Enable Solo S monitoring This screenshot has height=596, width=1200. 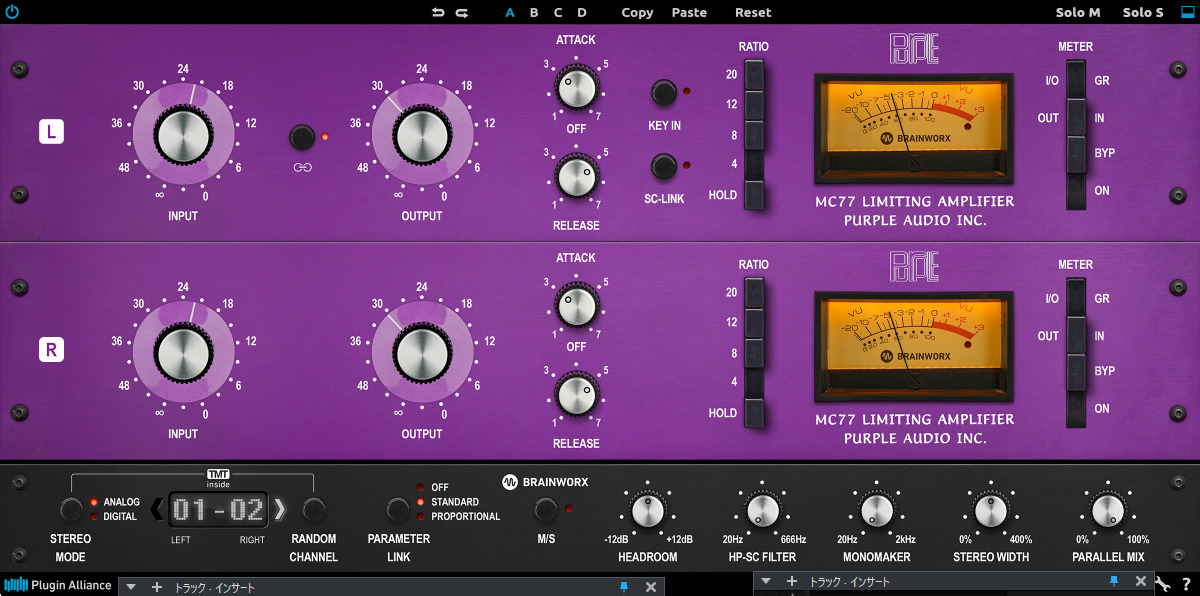(1143, 13)
